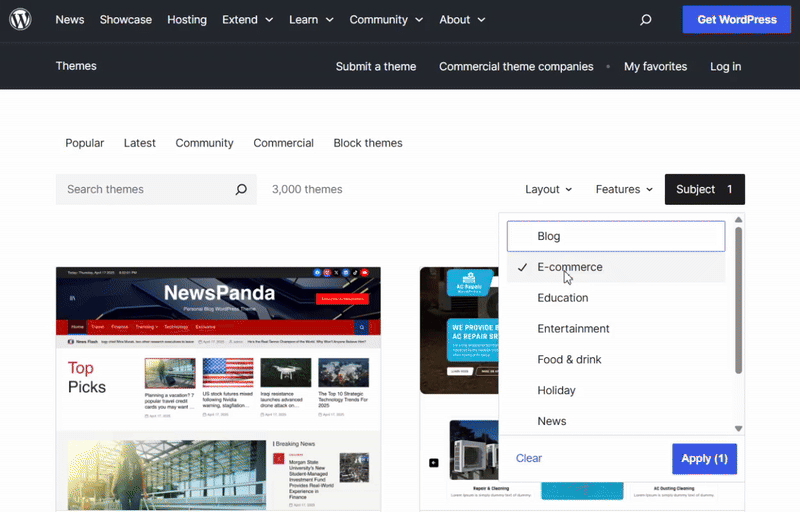800x512 pixels.
Task: Click the Get WordPress button
Action: pos(737,20)
